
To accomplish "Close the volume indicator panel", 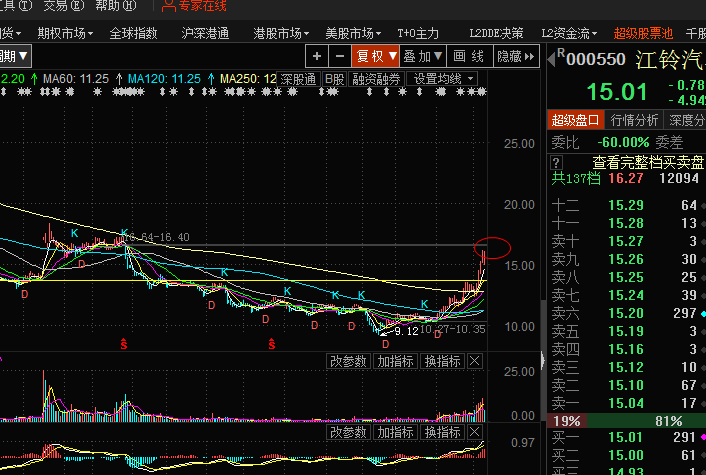I will coord(475,361).
